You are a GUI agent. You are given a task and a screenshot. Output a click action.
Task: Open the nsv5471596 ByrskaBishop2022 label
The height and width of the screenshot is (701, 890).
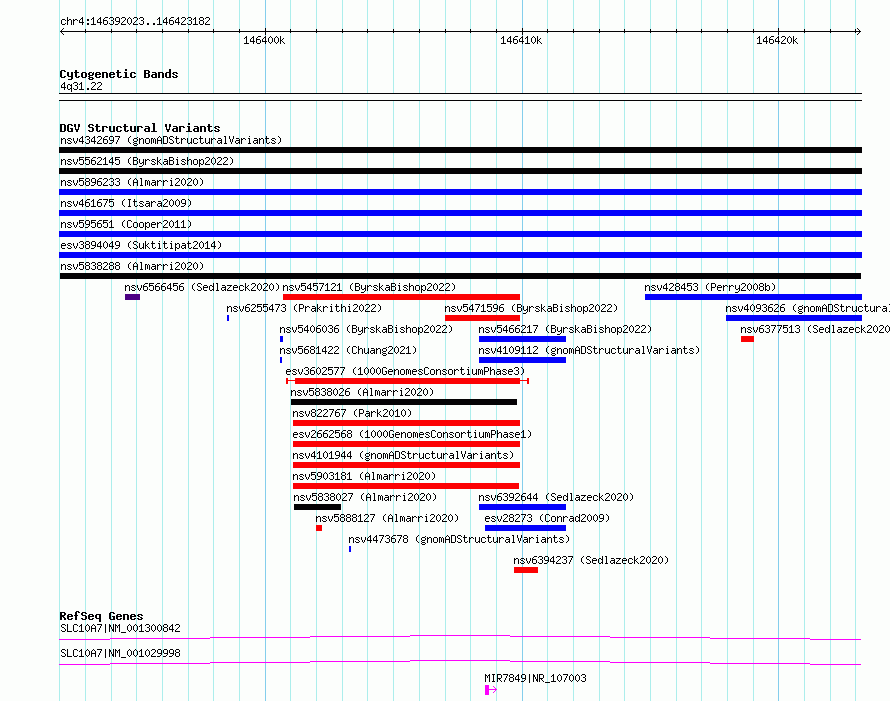point(531,308)
